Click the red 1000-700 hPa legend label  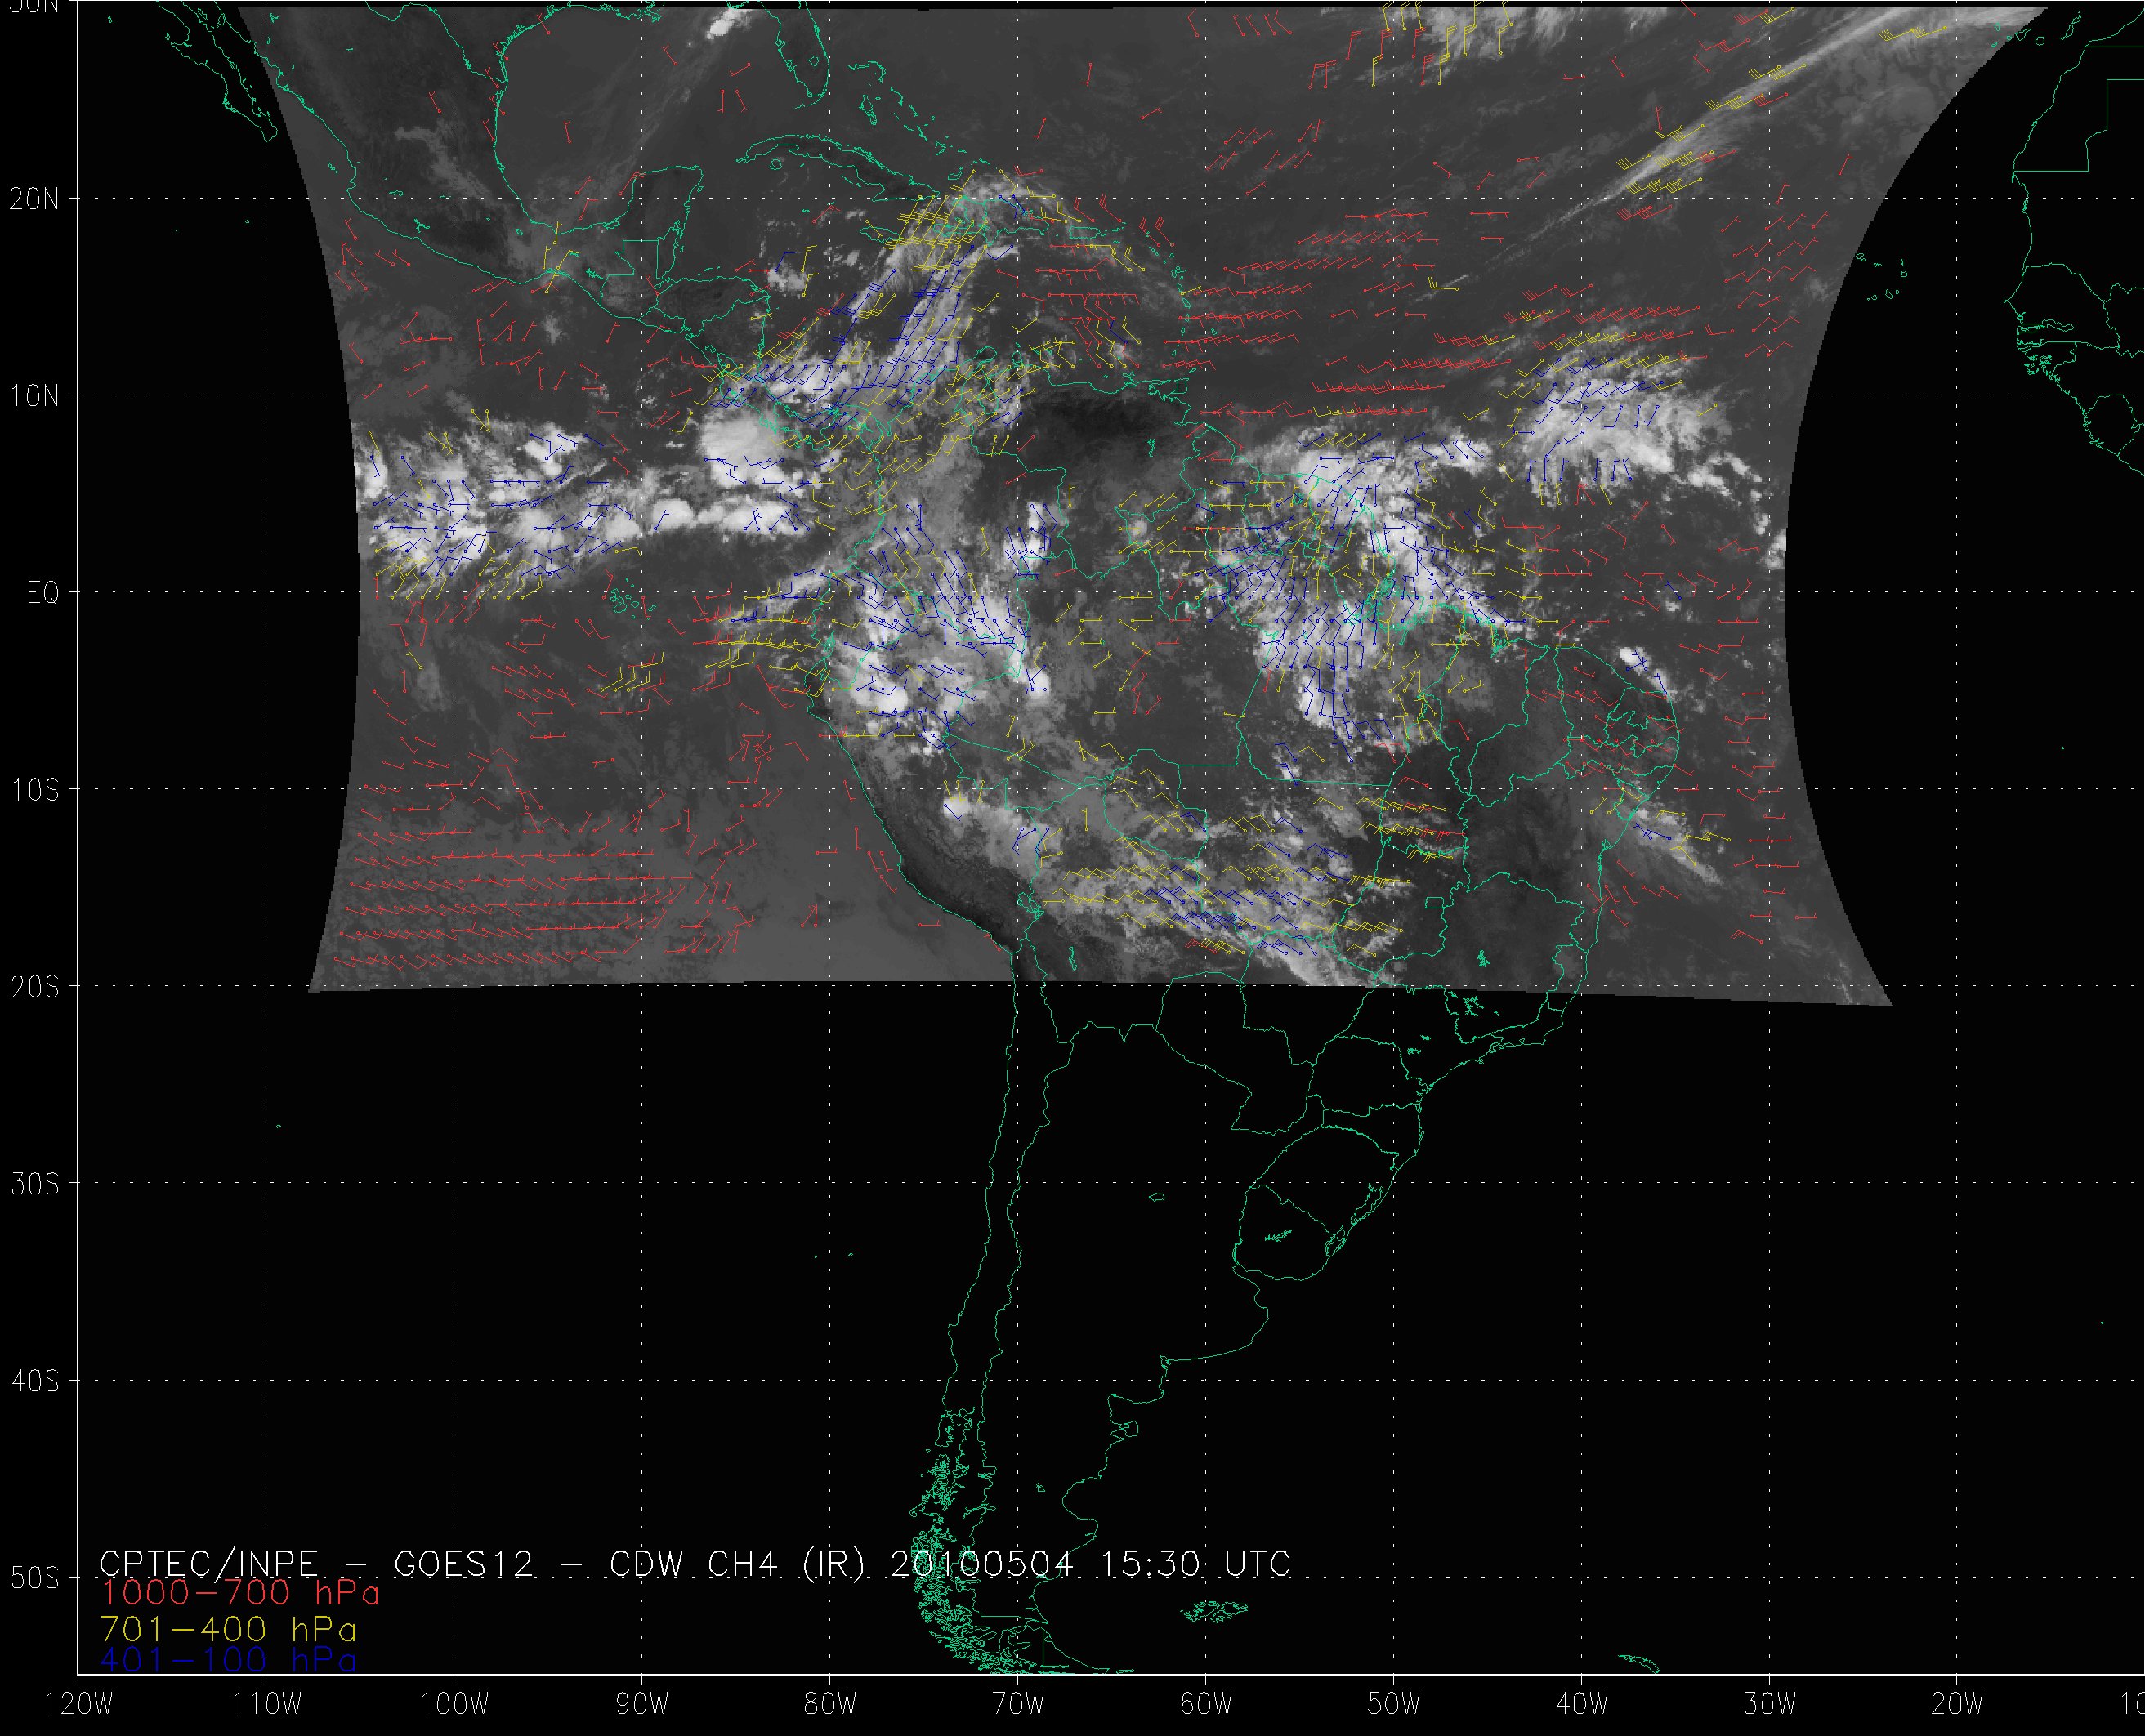click(240, 1593)
